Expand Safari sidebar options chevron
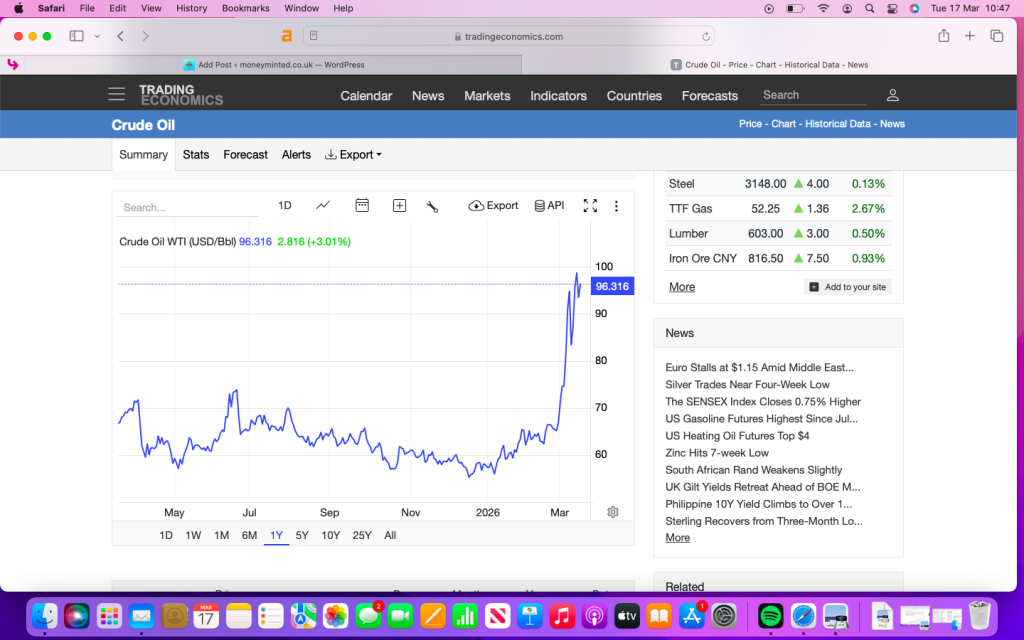 click(x=97, y=36)
